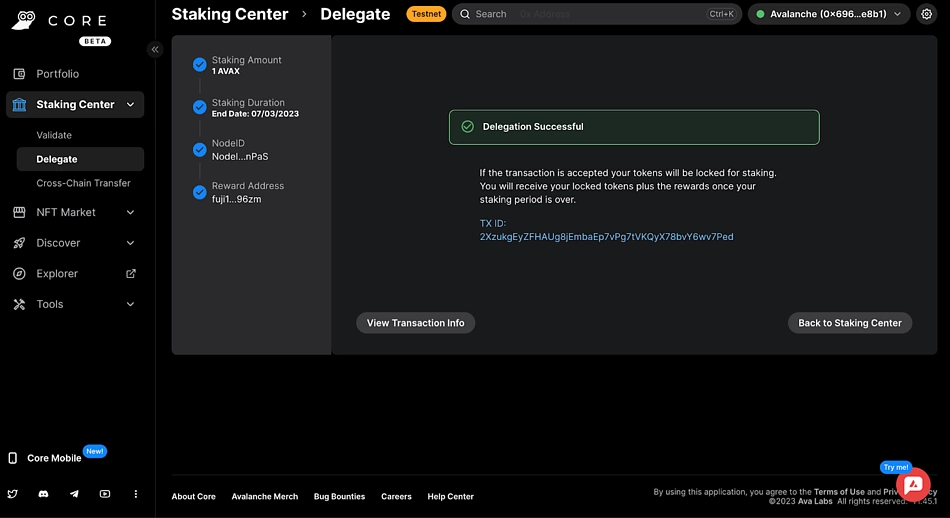Select Validate in the Staking Center submenu

(x=54, y=135)
